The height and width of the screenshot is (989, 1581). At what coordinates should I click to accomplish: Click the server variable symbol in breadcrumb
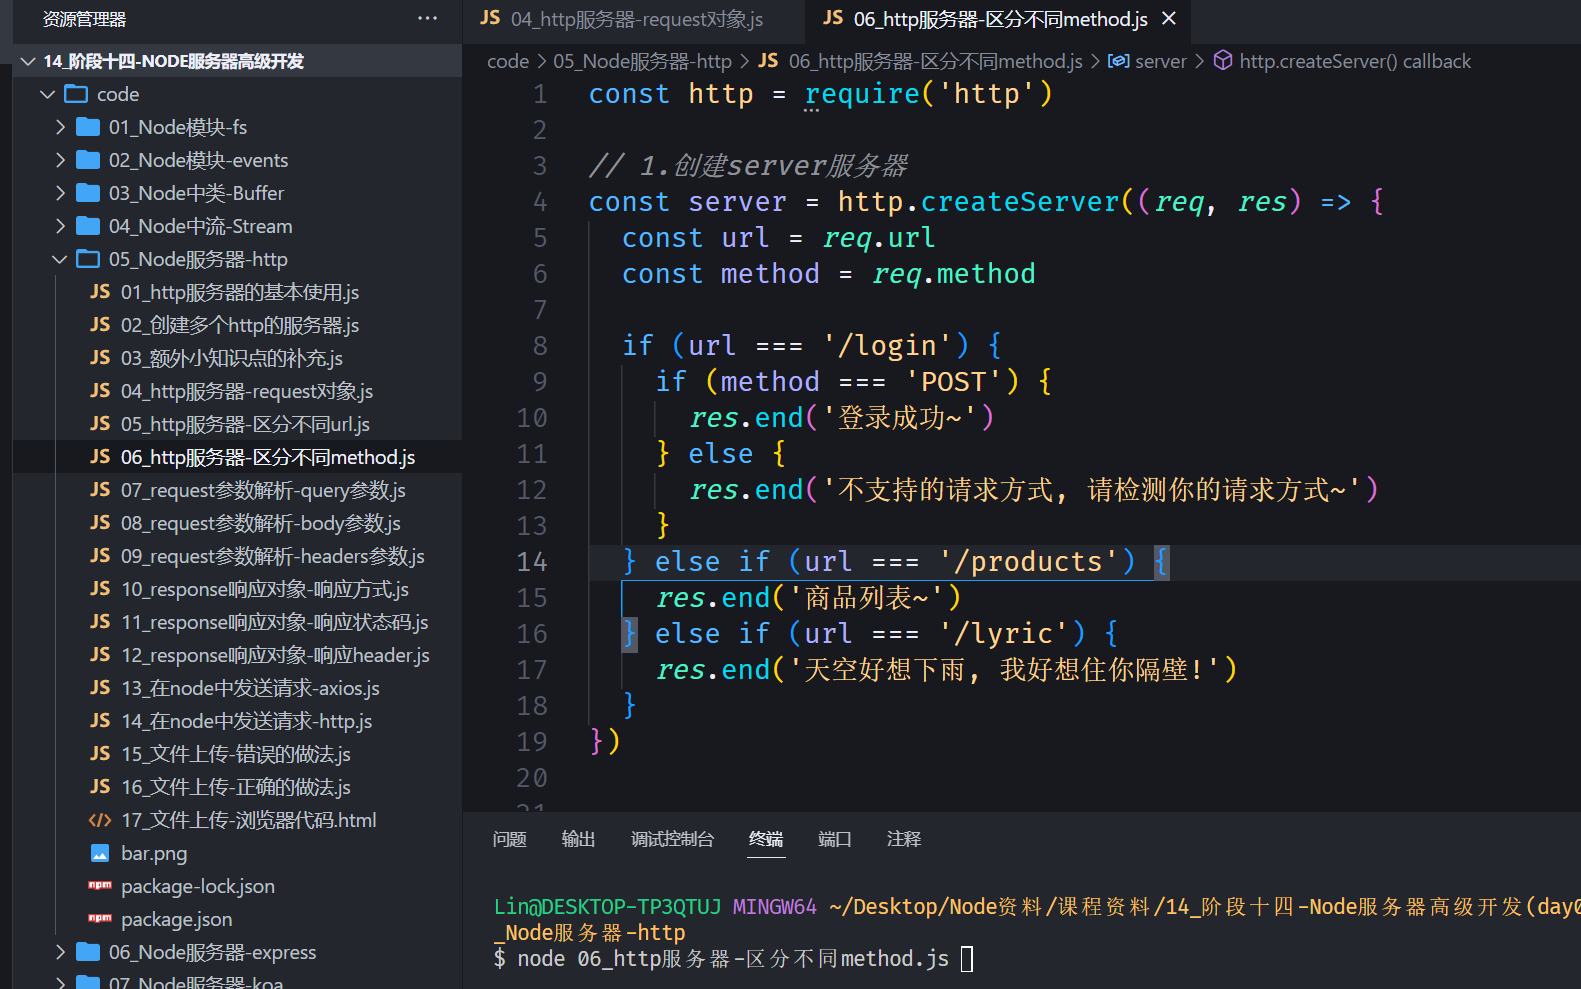click(1159, 61)
